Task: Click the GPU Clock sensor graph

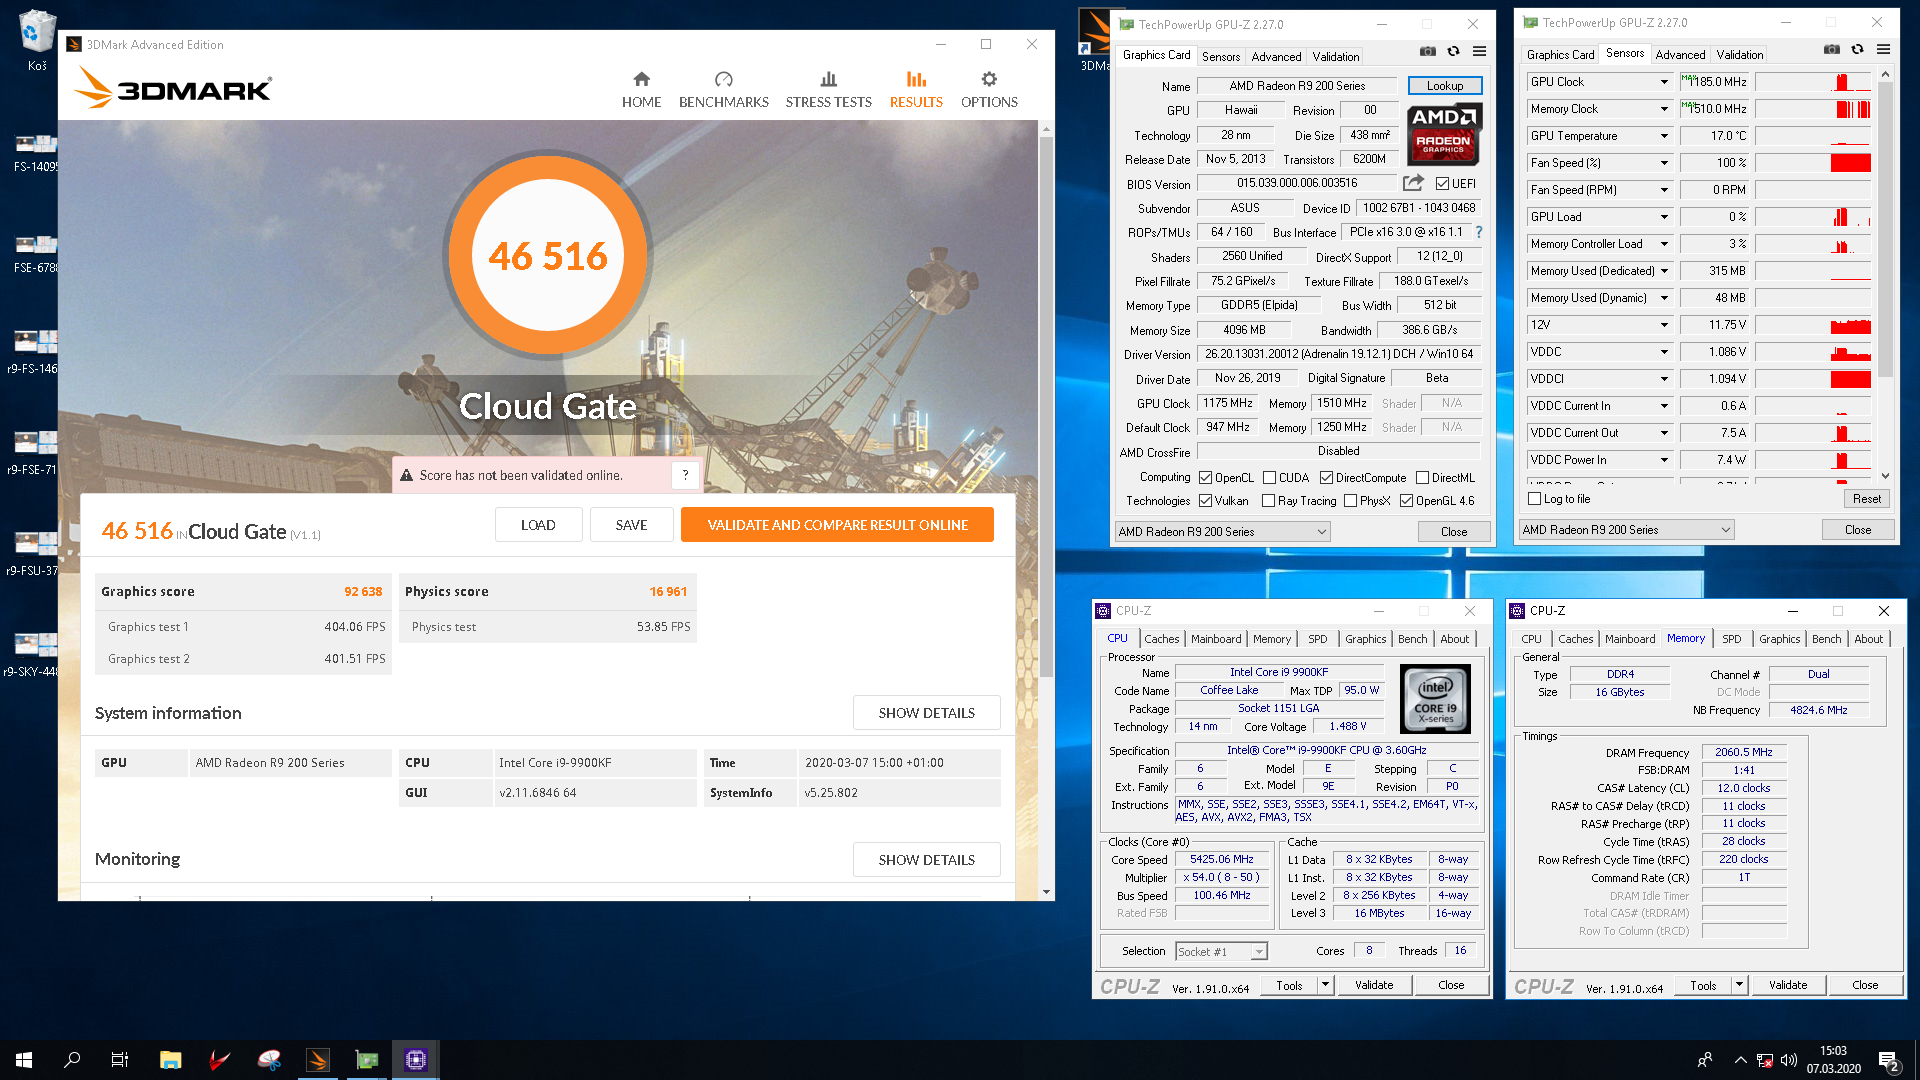Action: tap(1813, 82)
